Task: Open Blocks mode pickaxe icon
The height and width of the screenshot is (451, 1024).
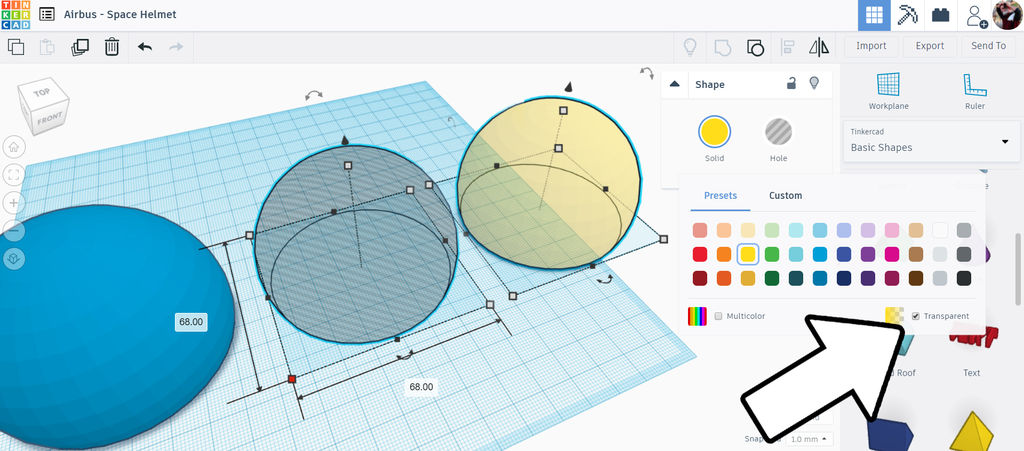Action: [907, 15]
